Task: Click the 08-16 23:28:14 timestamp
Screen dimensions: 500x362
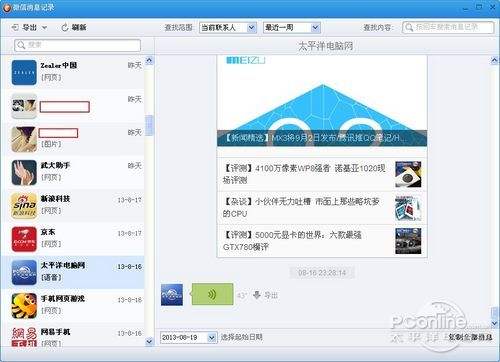Action: 322,273
